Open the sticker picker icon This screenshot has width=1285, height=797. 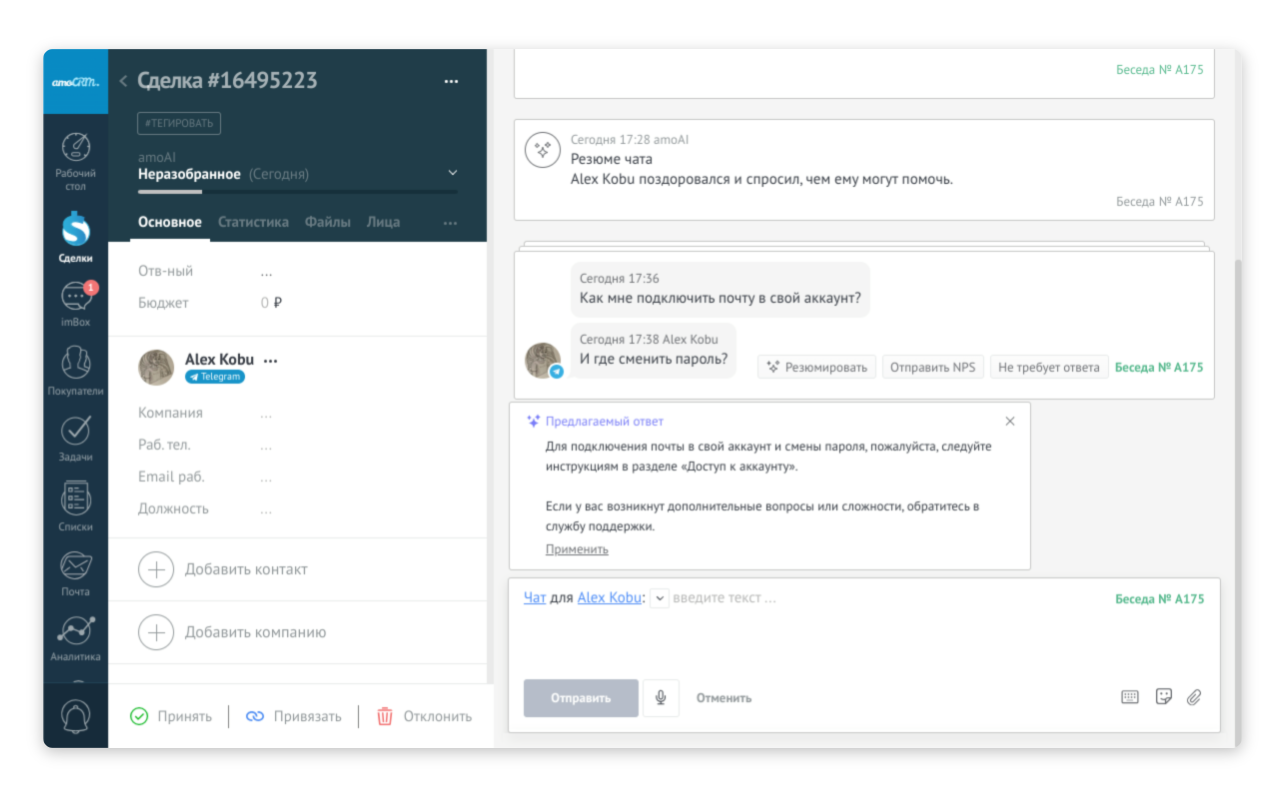1163,697
